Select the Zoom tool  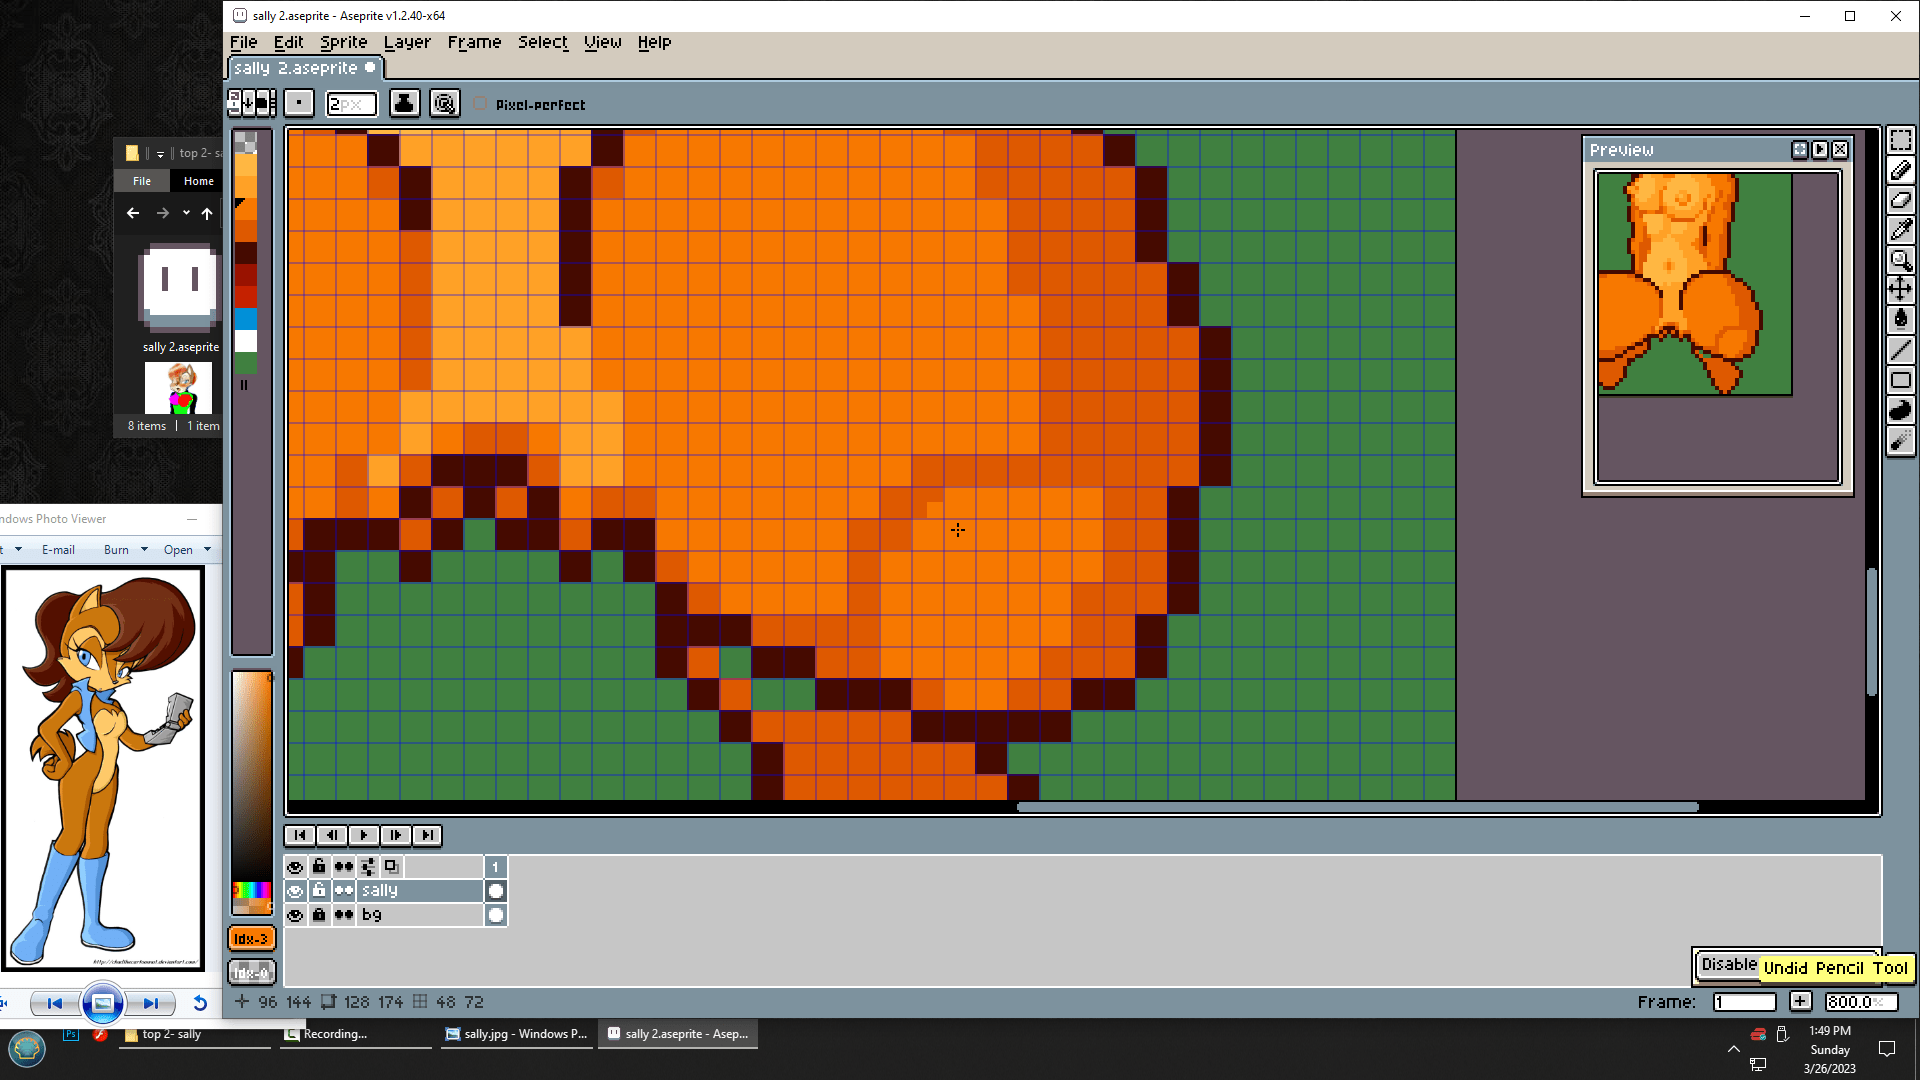pos(1900,260)
